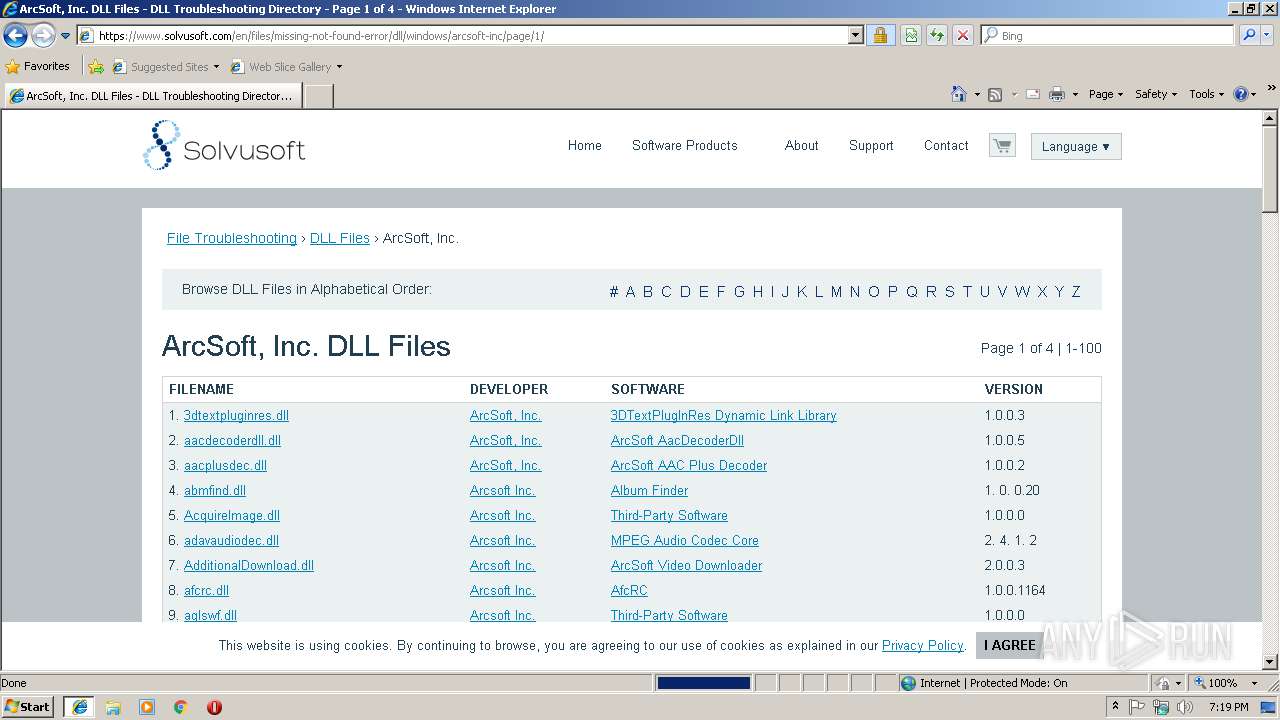The width and height of the screenshot is (1280, 720).
Task: Click the Home toolbar icon
Action: click(x=959, y=94)
